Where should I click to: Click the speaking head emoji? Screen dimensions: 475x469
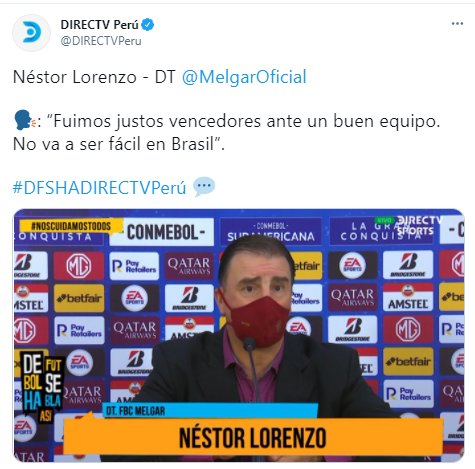[23, 121]
